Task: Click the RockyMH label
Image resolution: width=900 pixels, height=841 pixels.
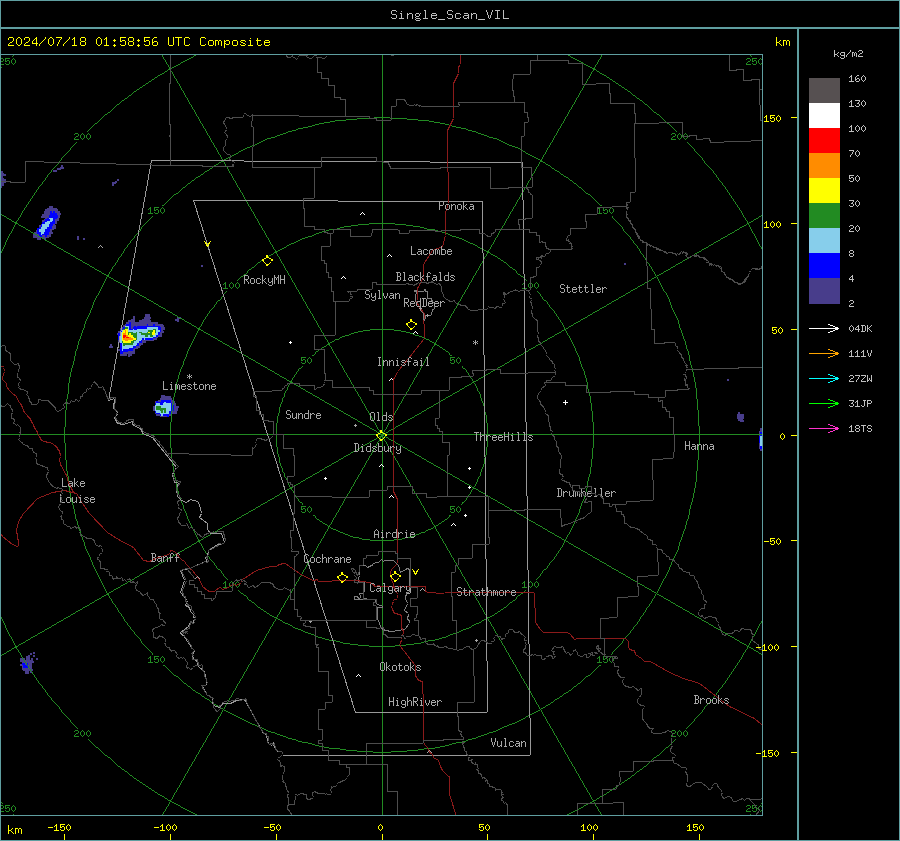Action: click(264, 280)
